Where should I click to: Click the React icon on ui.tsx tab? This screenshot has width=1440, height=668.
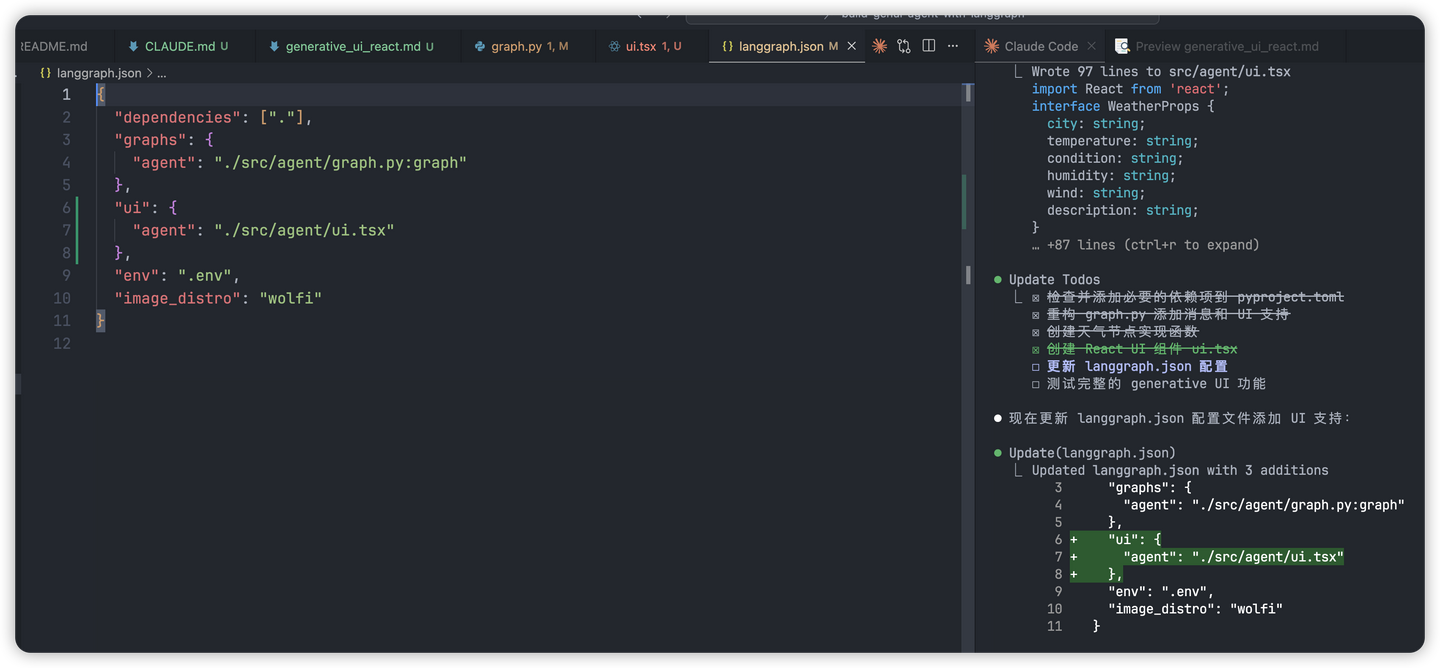pyautogui.click(x=614, y=46)
